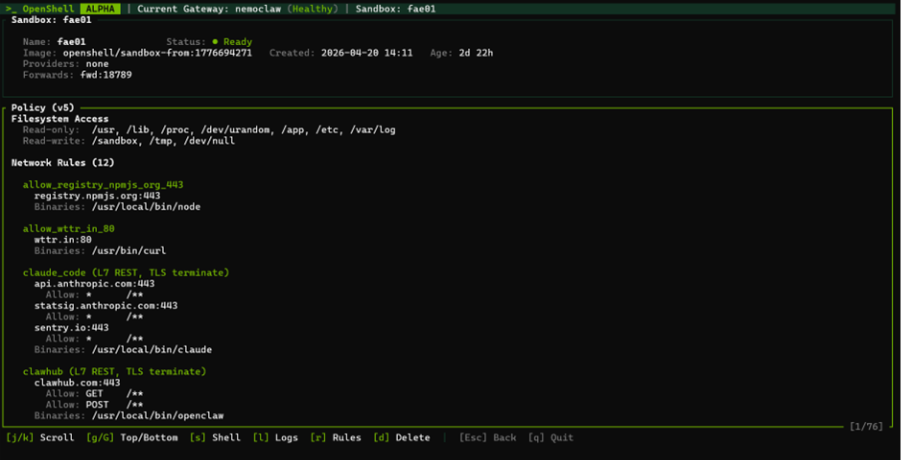Click endpoint api.anthropic.com:443

pos(94,284)
